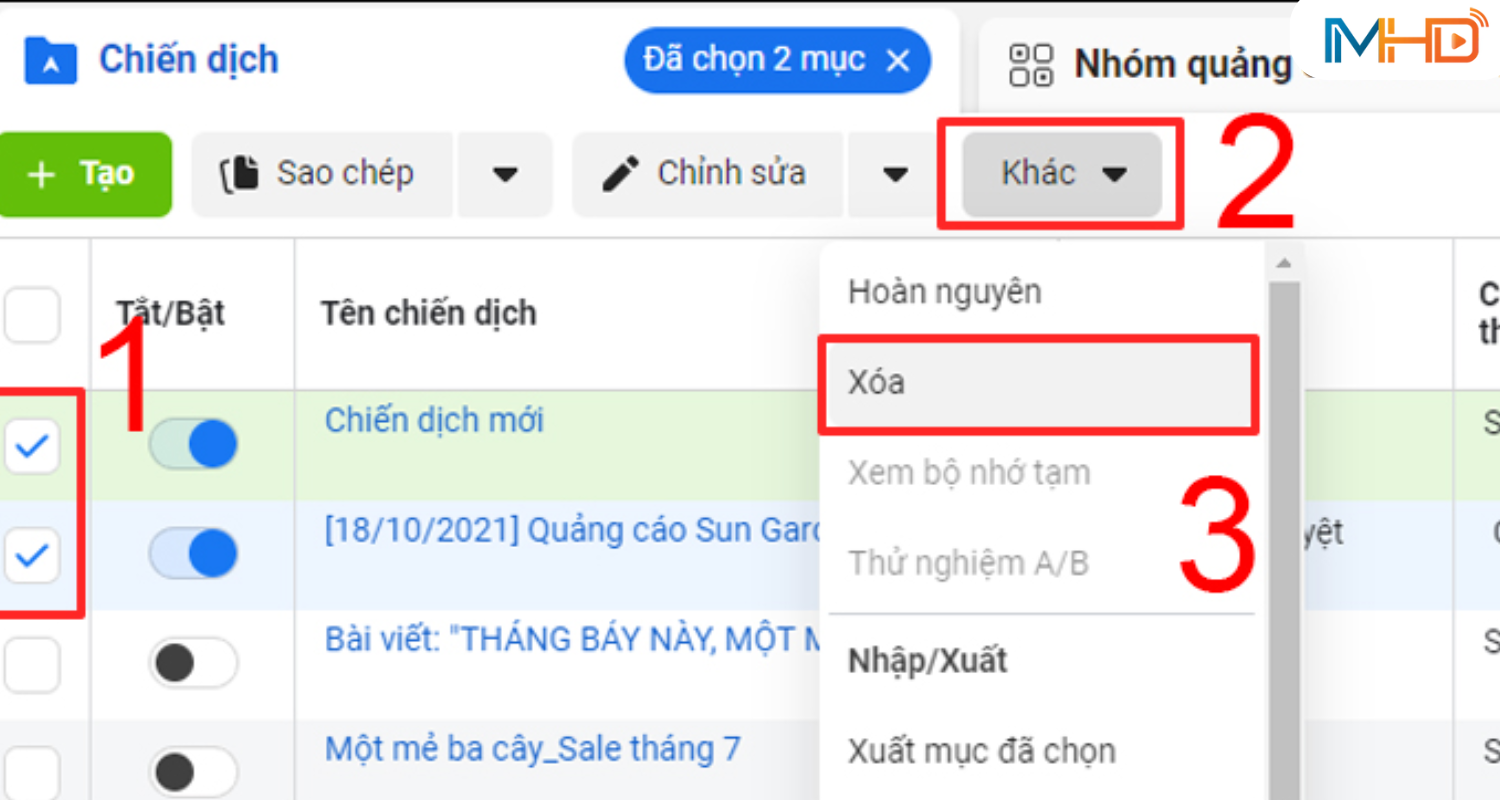Turn on the THÁNG BẢY NÀY campaign toggle

coord(193,663)
